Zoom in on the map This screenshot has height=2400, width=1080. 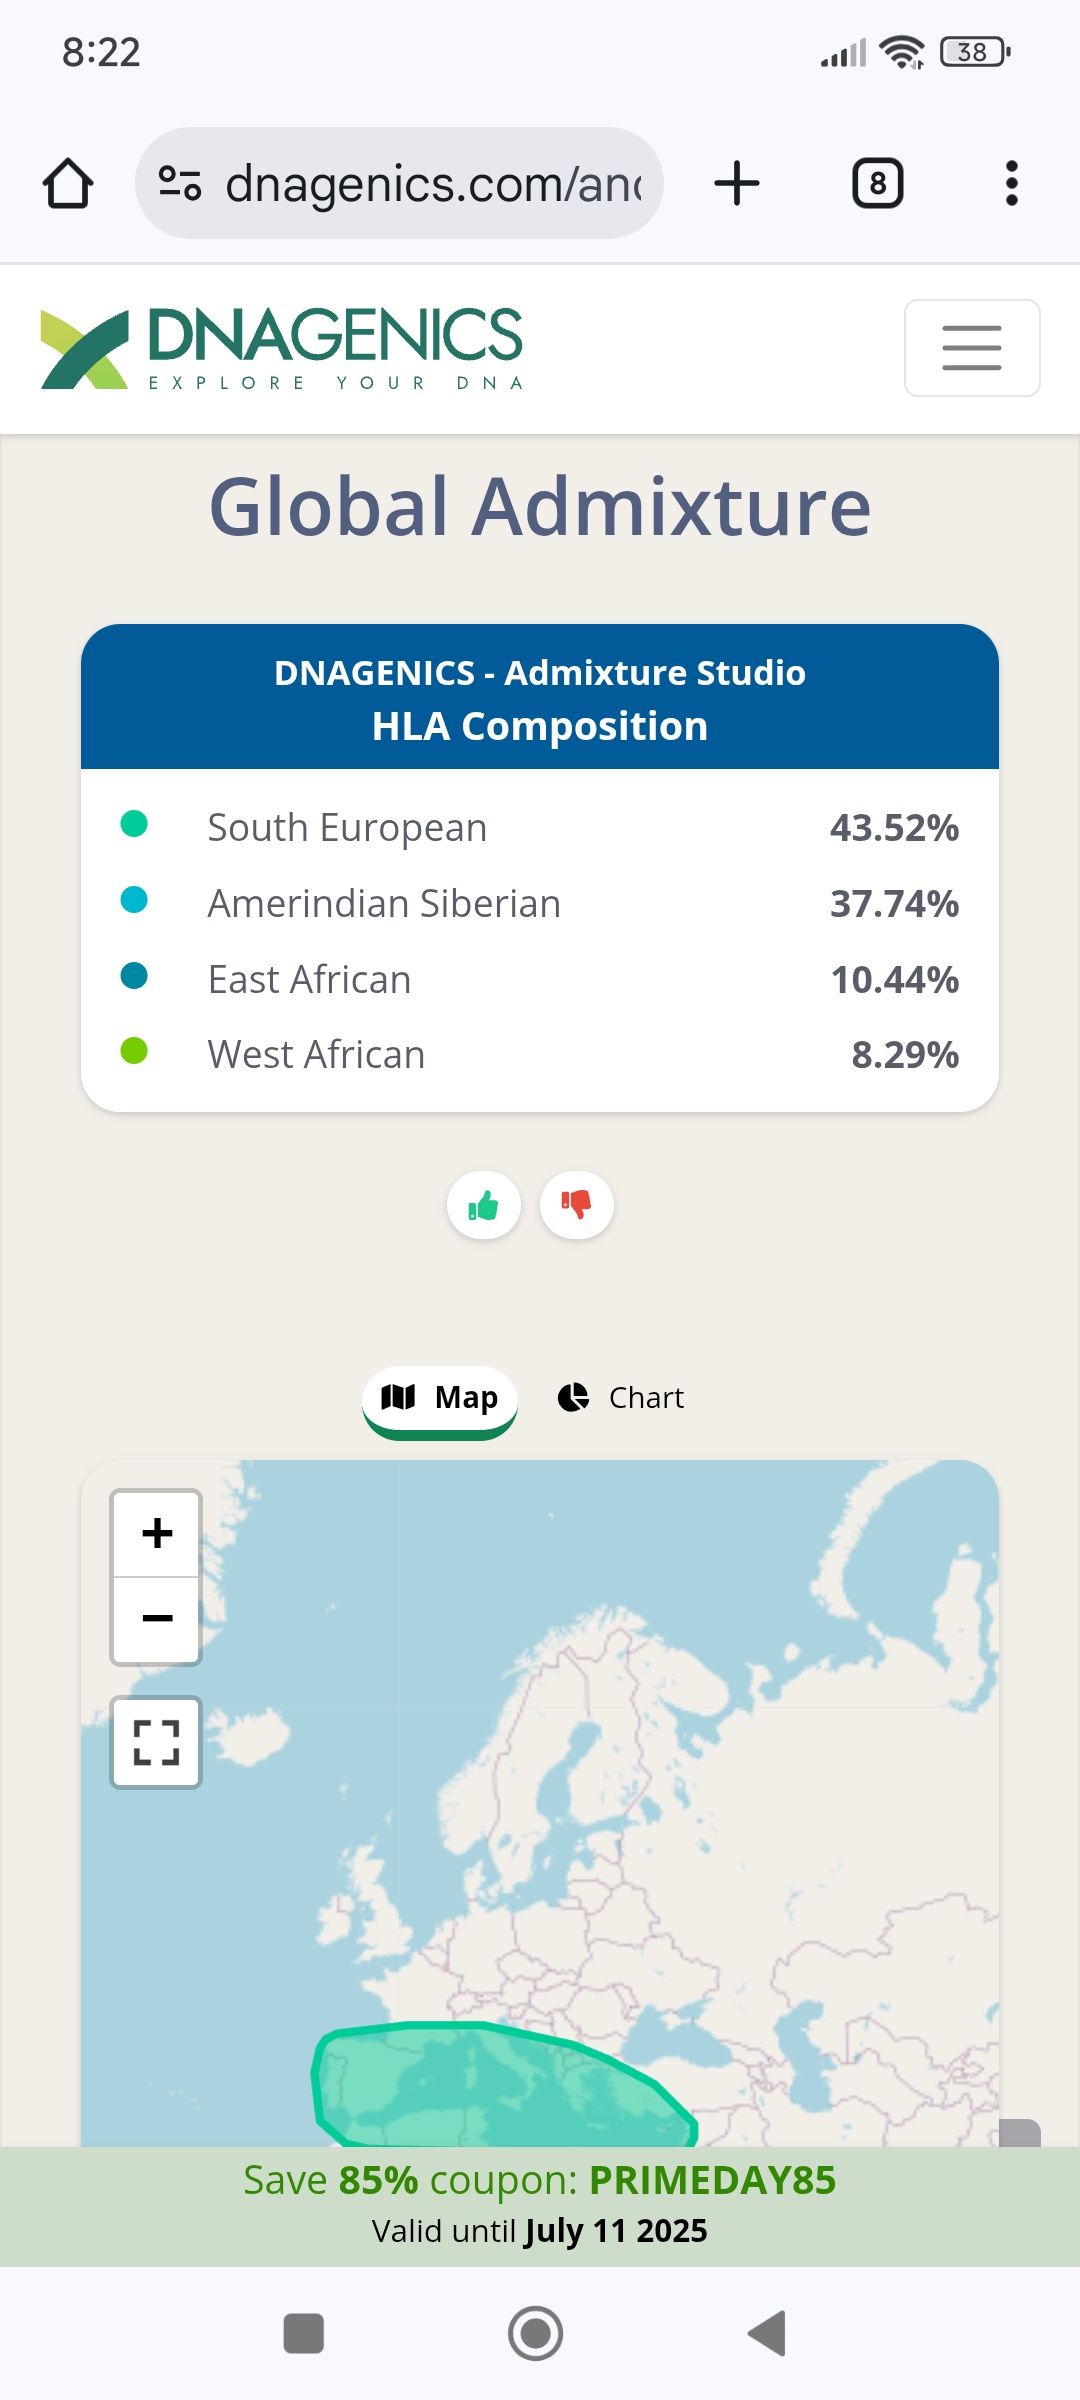(x=157, y=1534)
